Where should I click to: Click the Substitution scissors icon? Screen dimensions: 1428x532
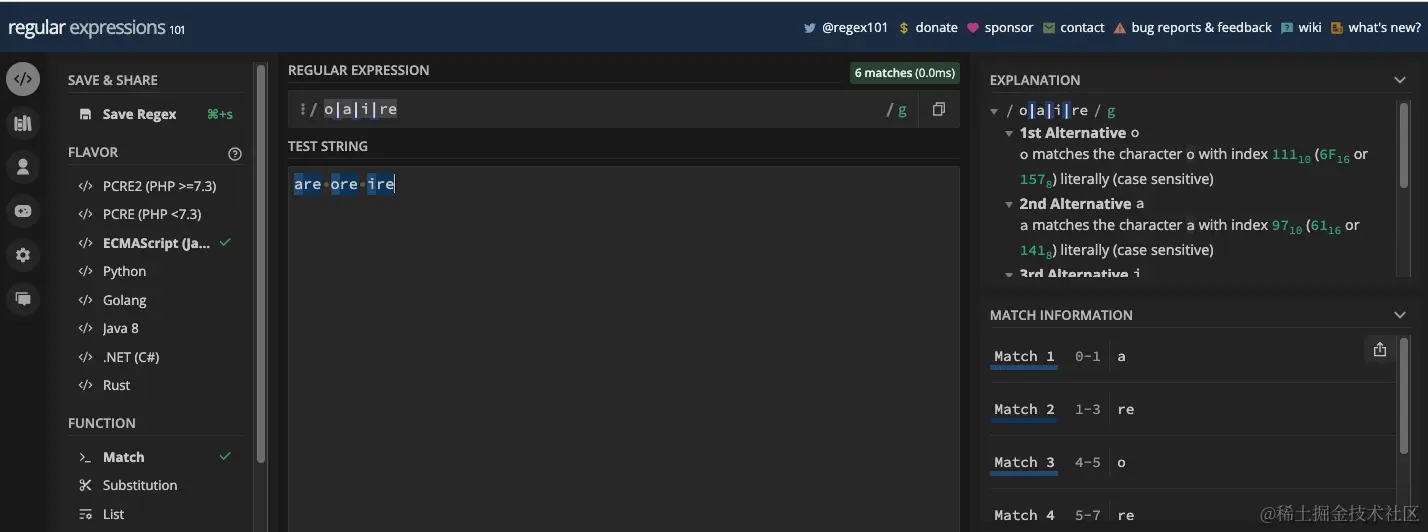pyautogui.click(x=85, y=485)
